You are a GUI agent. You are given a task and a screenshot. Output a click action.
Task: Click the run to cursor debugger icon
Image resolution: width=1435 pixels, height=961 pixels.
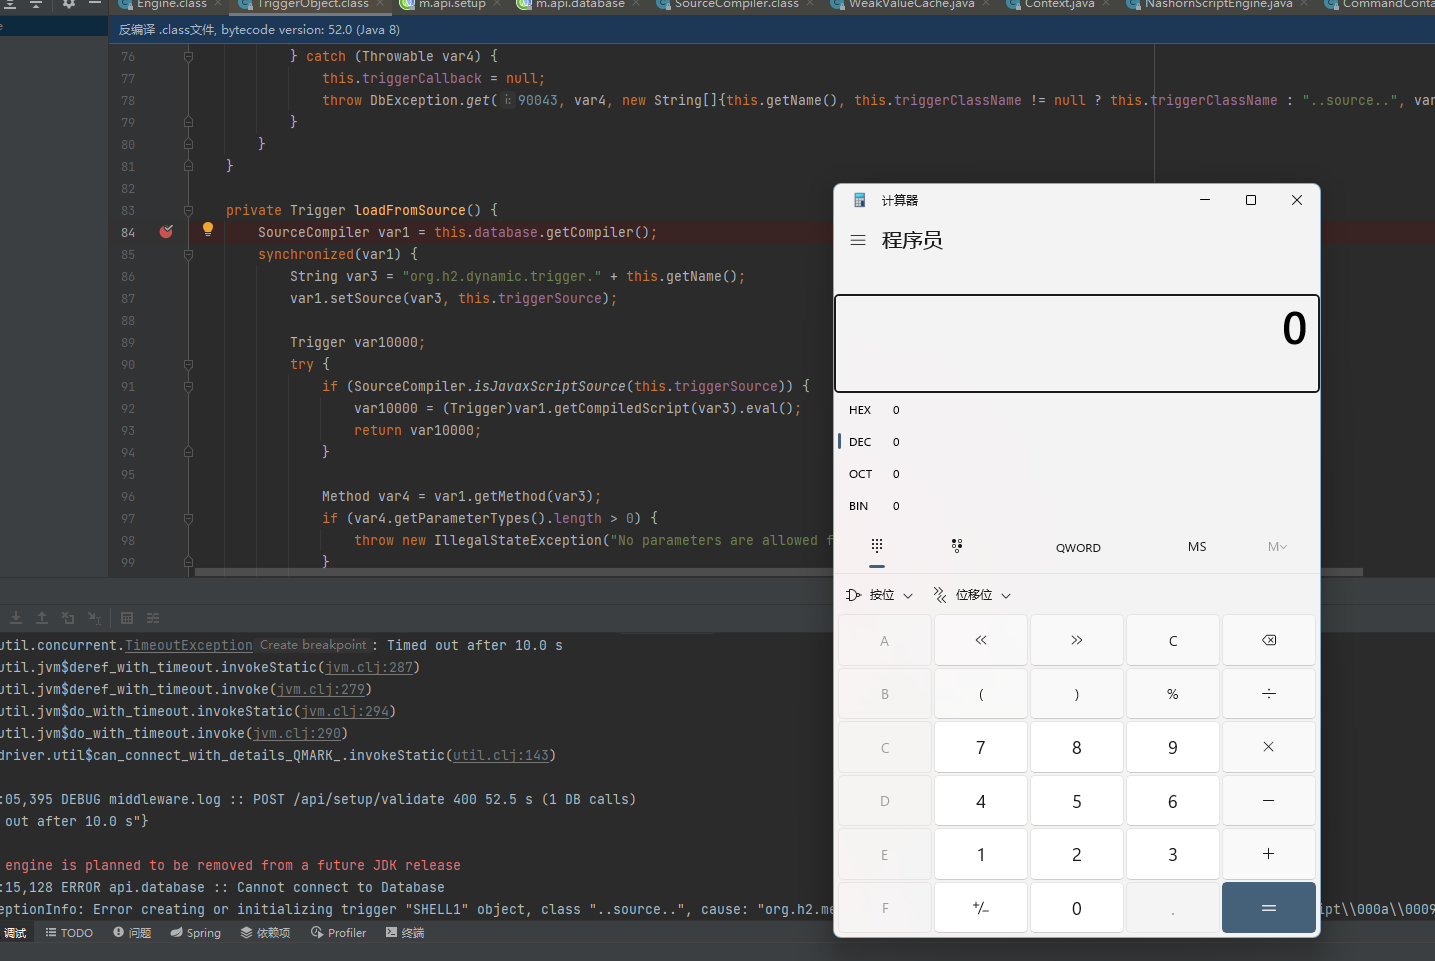[x=94, y=618]
